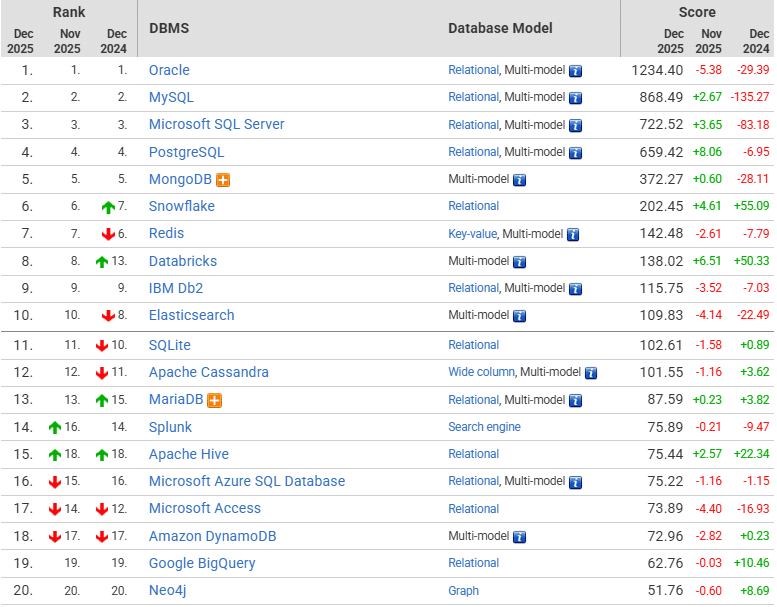
Task: Click the info icon in MySQL's row
Action: (x=575, y=98)
